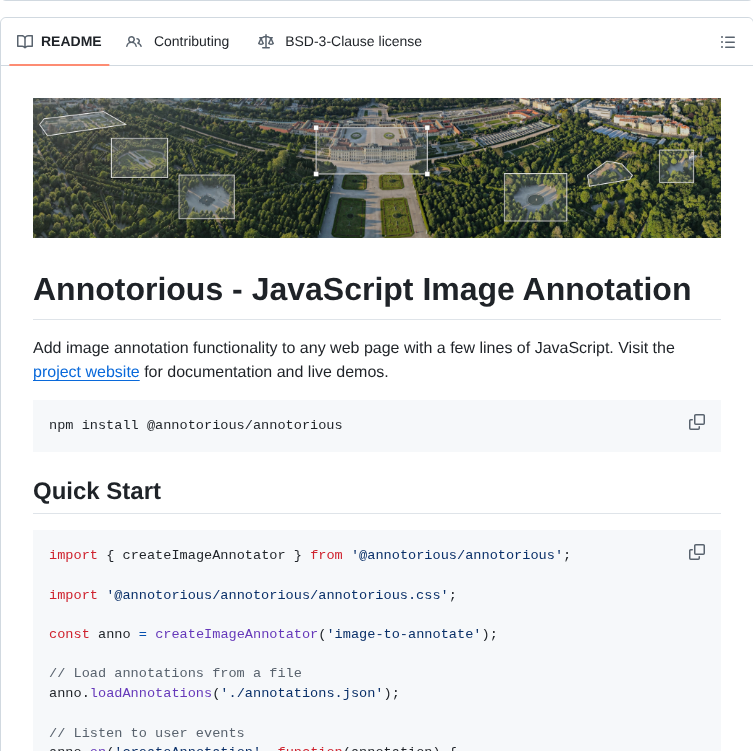
Task: Click the npm install command text
Action: pyautogui.click(x=195, y=425)
